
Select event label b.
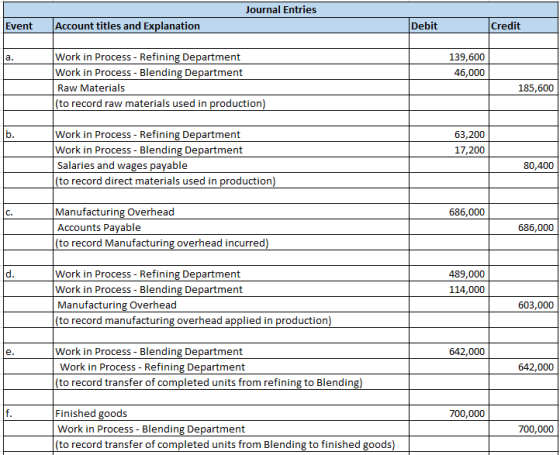pyautogui.click(x=29, y=134)
